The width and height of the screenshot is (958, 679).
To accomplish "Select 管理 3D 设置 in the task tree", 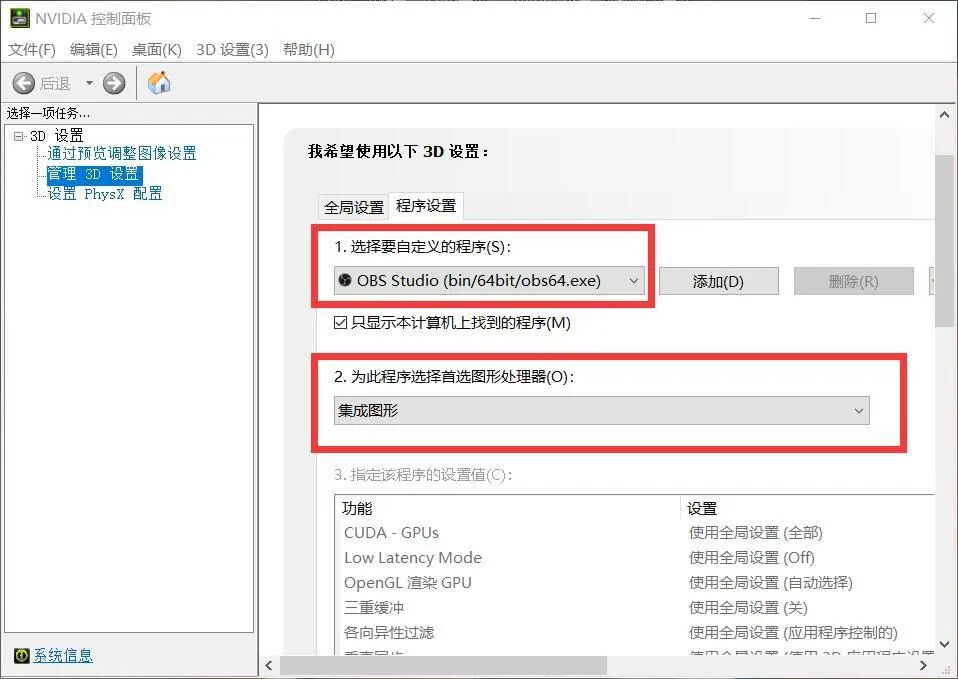I will (94, 174).
